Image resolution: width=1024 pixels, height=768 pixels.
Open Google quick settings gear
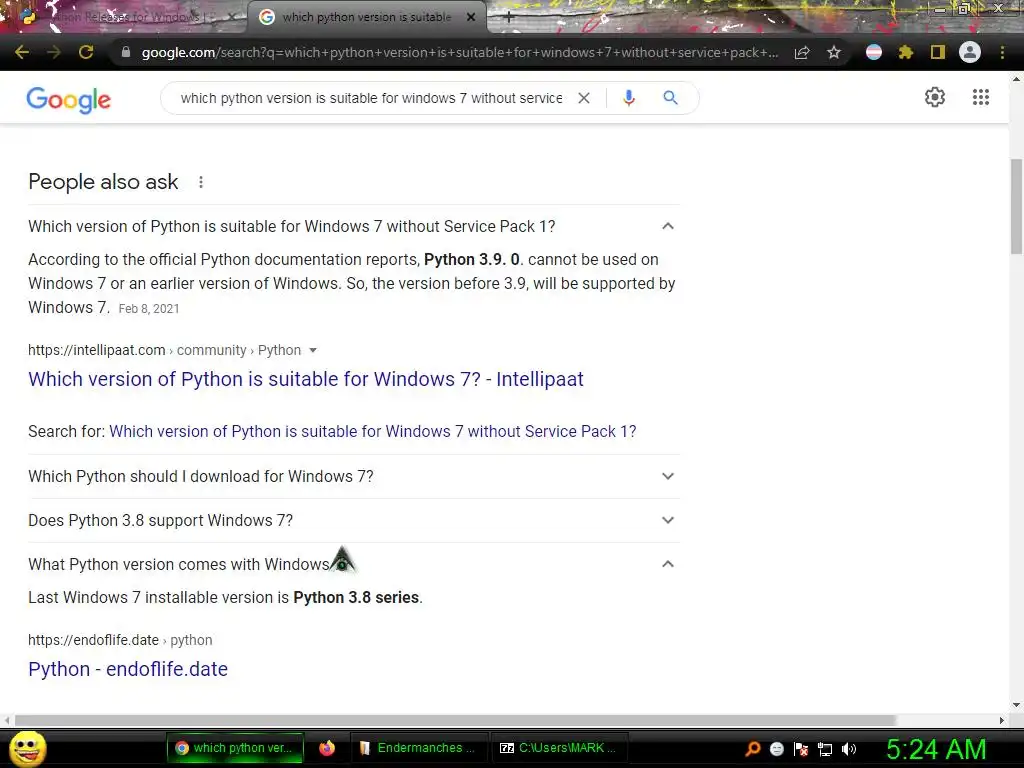935,97
